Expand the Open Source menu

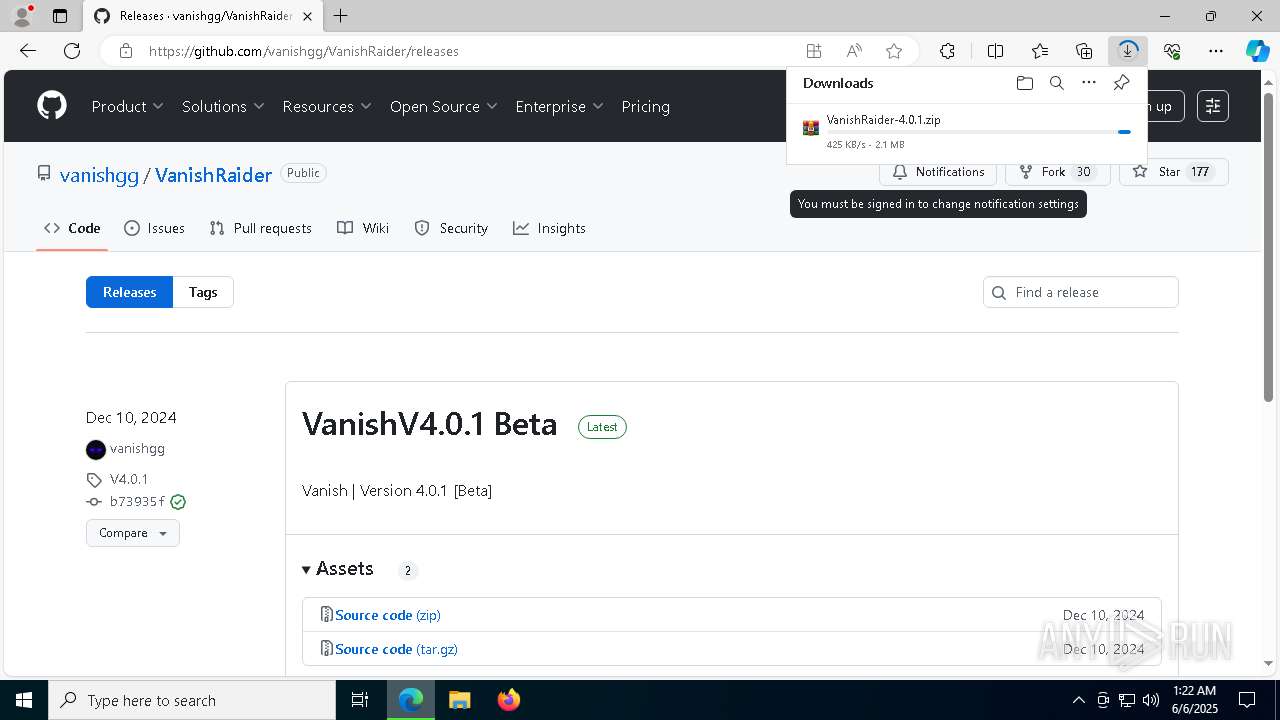tap(444, 106)
